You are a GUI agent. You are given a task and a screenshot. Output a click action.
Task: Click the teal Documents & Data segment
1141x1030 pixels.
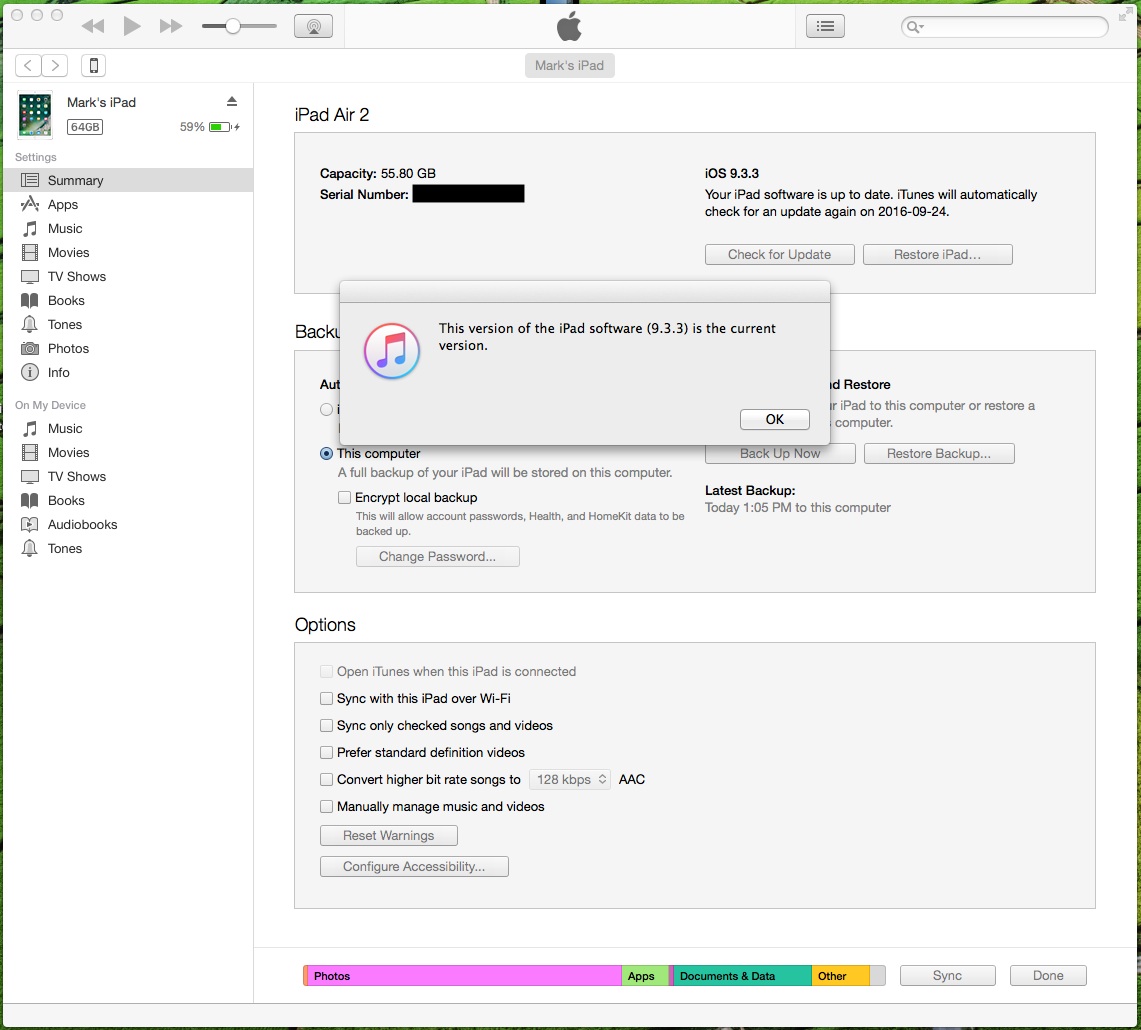pos(742,975)
